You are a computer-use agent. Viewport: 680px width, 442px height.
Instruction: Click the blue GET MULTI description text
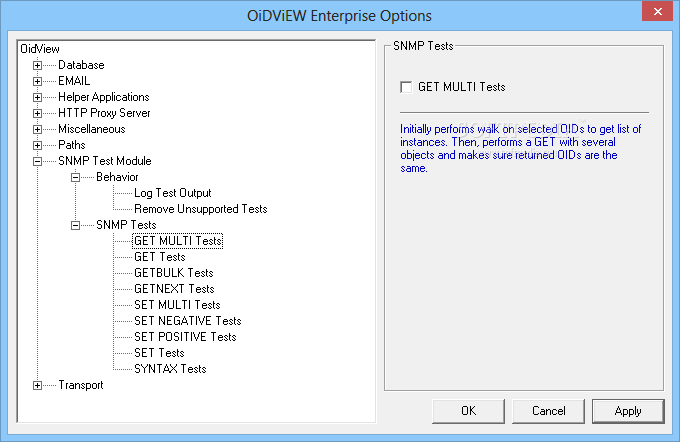[520, 148]
